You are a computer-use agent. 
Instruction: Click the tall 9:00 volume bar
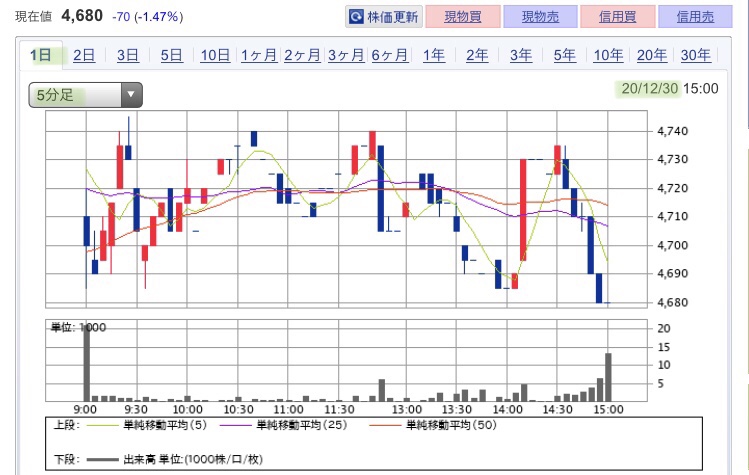86,362
